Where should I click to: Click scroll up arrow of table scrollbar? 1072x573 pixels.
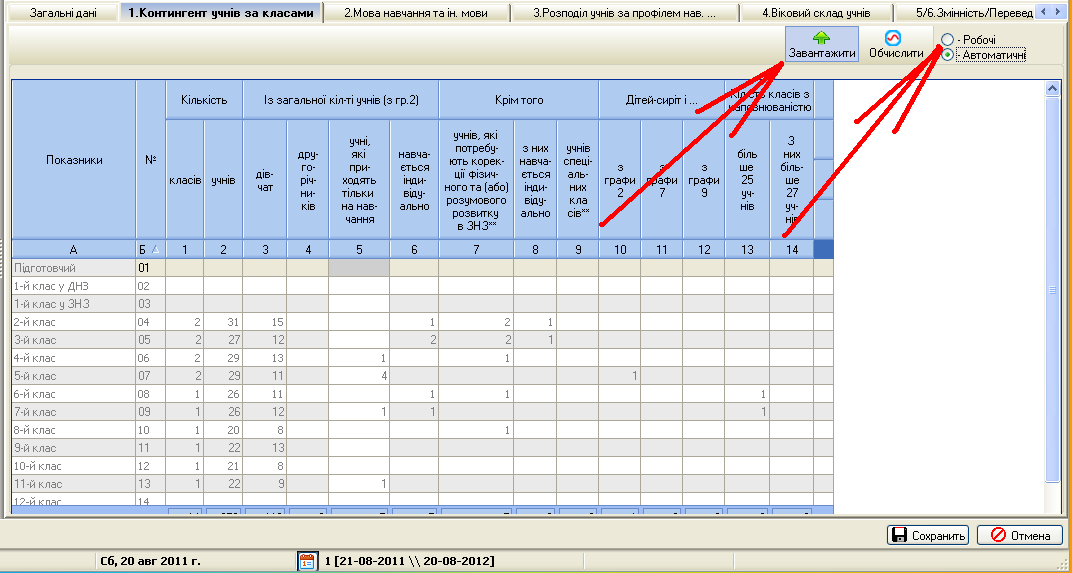click(x=1053, y=89)
